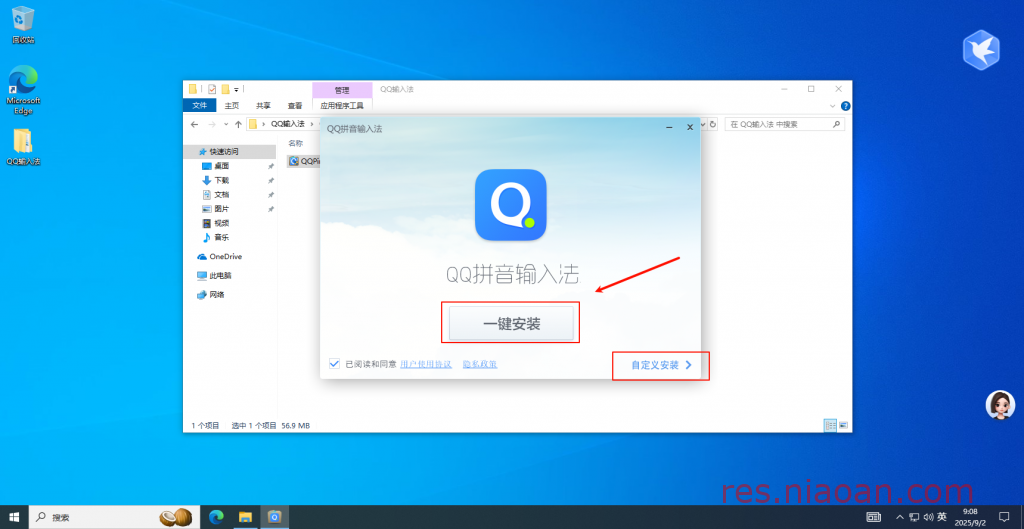Expand the Explorer ribbon with chevron

click(833, 106)
